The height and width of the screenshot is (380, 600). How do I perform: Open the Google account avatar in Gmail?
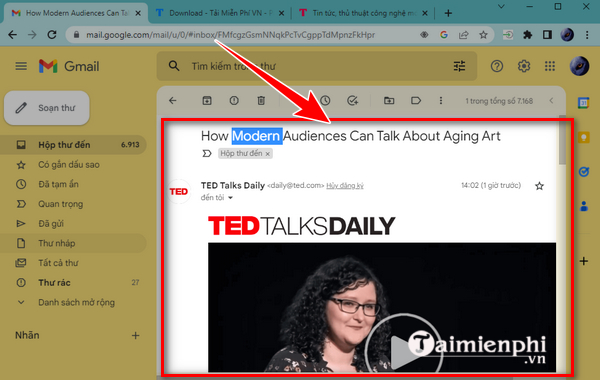click(x=579, y=66)
